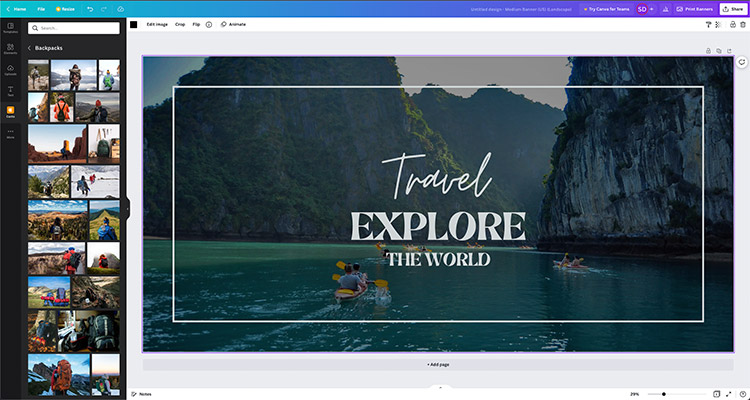Click the Share button

point(732,8)
